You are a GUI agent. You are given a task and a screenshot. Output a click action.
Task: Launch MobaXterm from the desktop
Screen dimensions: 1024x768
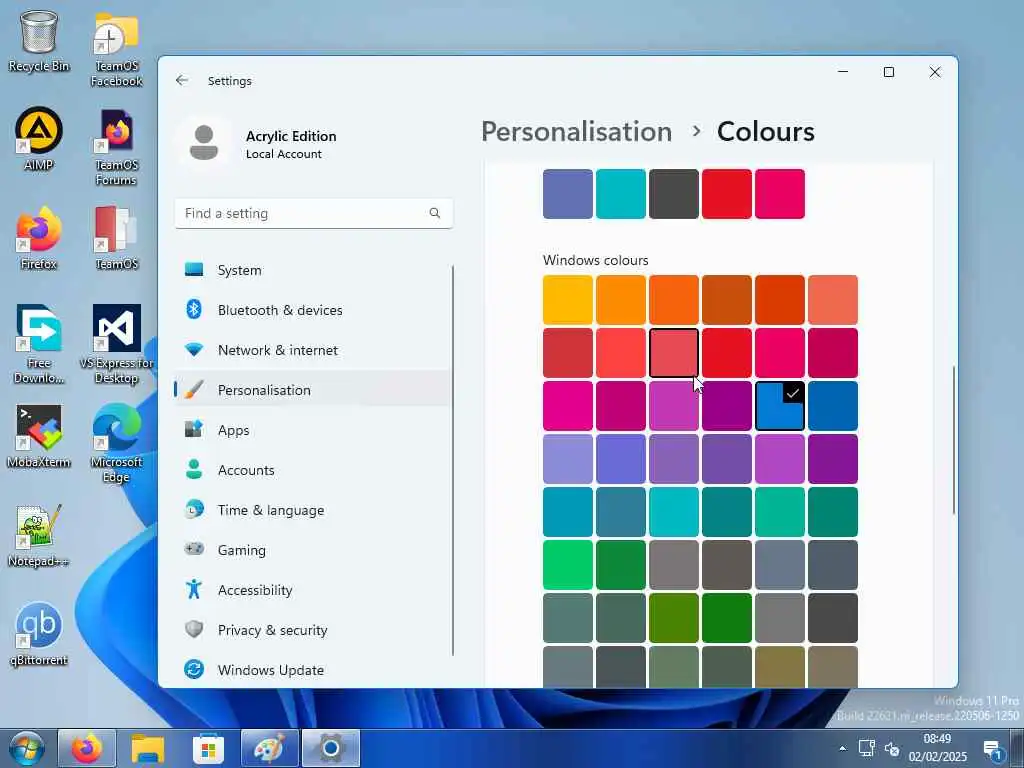39,436
